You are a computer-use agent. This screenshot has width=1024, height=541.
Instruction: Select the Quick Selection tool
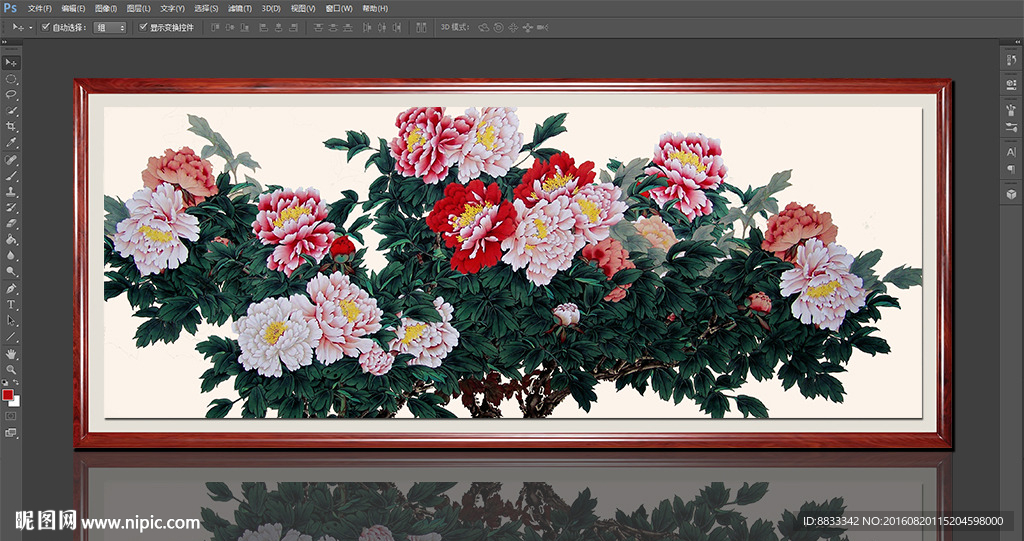click(x=11, y=111)
